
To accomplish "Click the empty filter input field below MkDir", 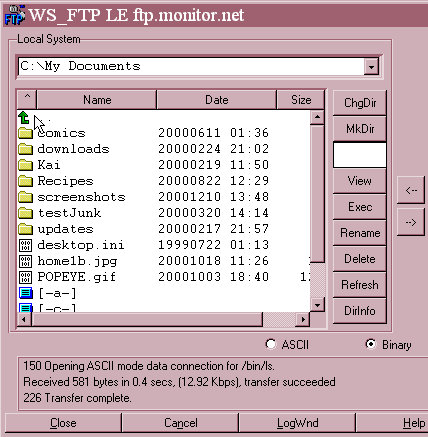I will pyautogui.click(x=360, y=155).
